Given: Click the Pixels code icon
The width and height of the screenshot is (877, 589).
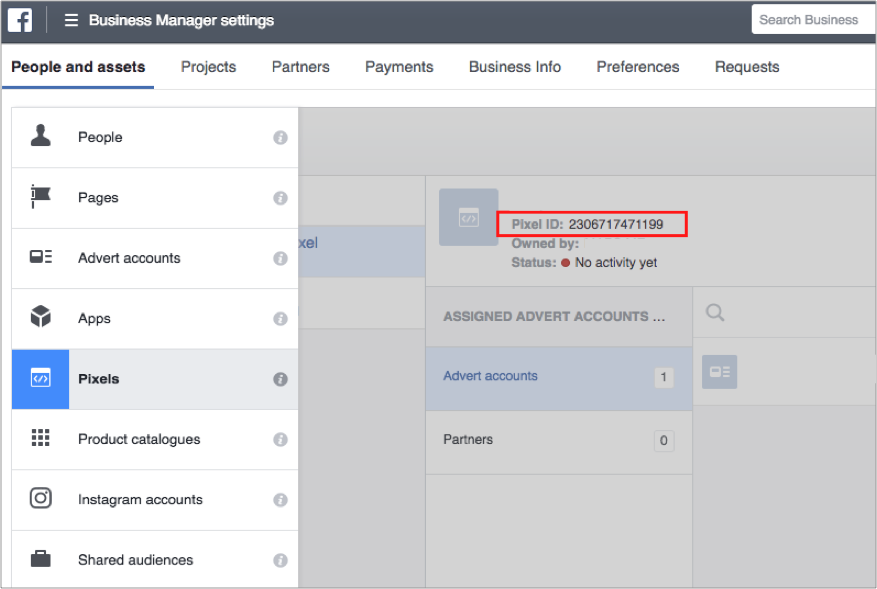Looking at the screenshot, I should [x=40, y=379].
